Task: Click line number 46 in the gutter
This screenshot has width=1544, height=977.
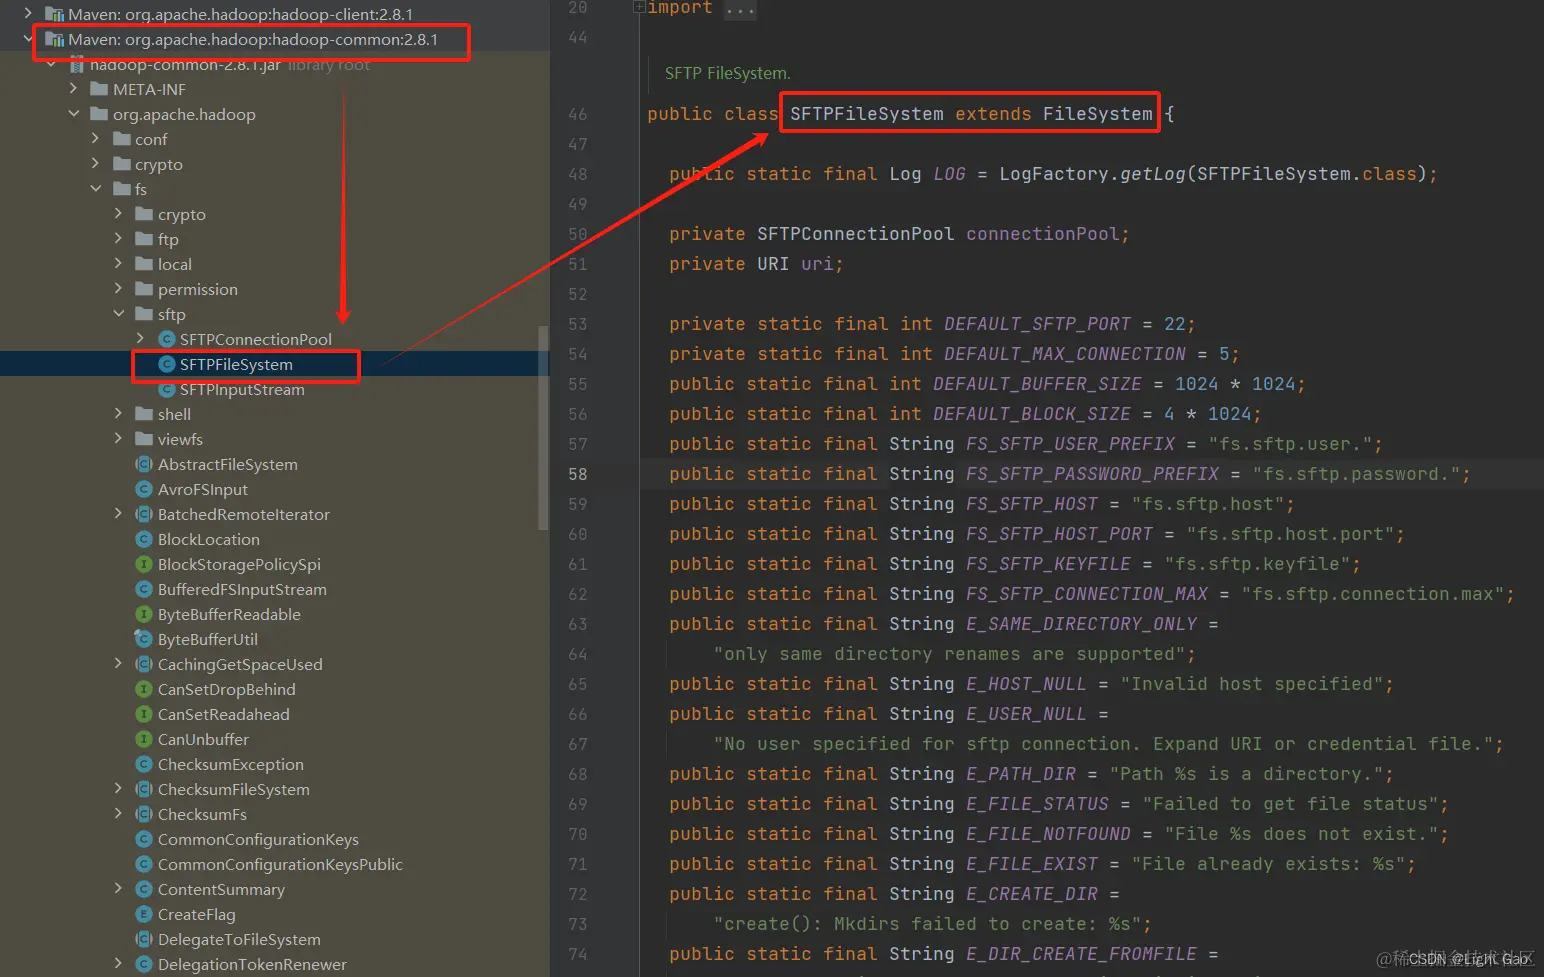Action: pos(578,114)
